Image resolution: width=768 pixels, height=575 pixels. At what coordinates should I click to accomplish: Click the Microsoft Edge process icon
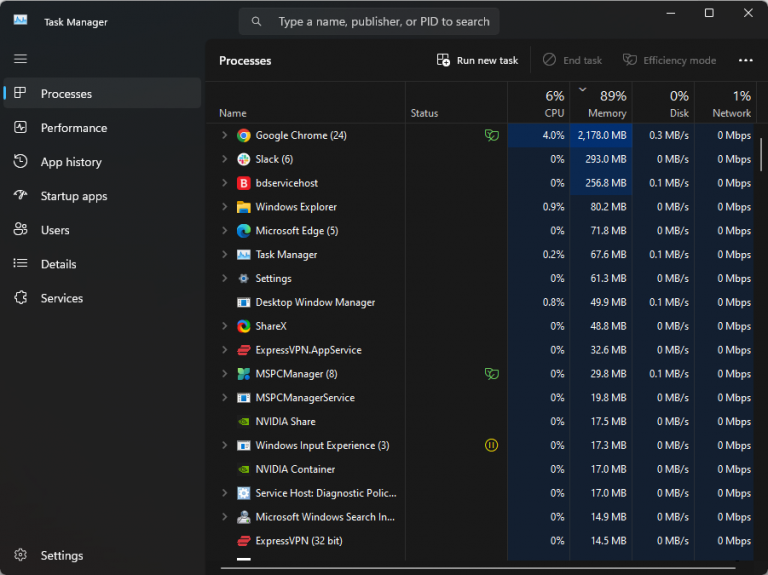point(243,231)
